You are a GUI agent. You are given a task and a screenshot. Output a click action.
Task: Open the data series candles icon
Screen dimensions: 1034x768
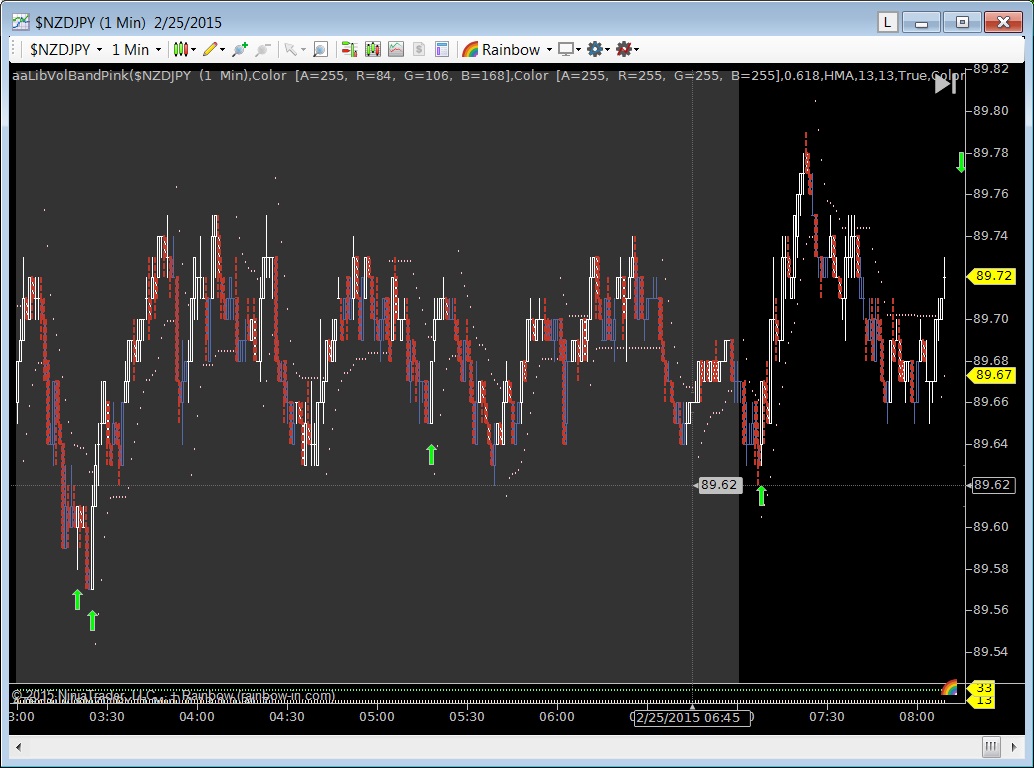[x=373, y=49]
